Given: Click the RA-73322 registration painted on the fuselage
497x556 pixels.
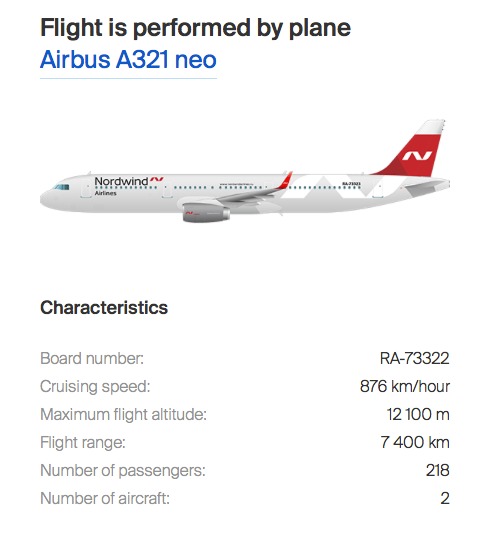Looking at the screenshot, I should [351, 184].
